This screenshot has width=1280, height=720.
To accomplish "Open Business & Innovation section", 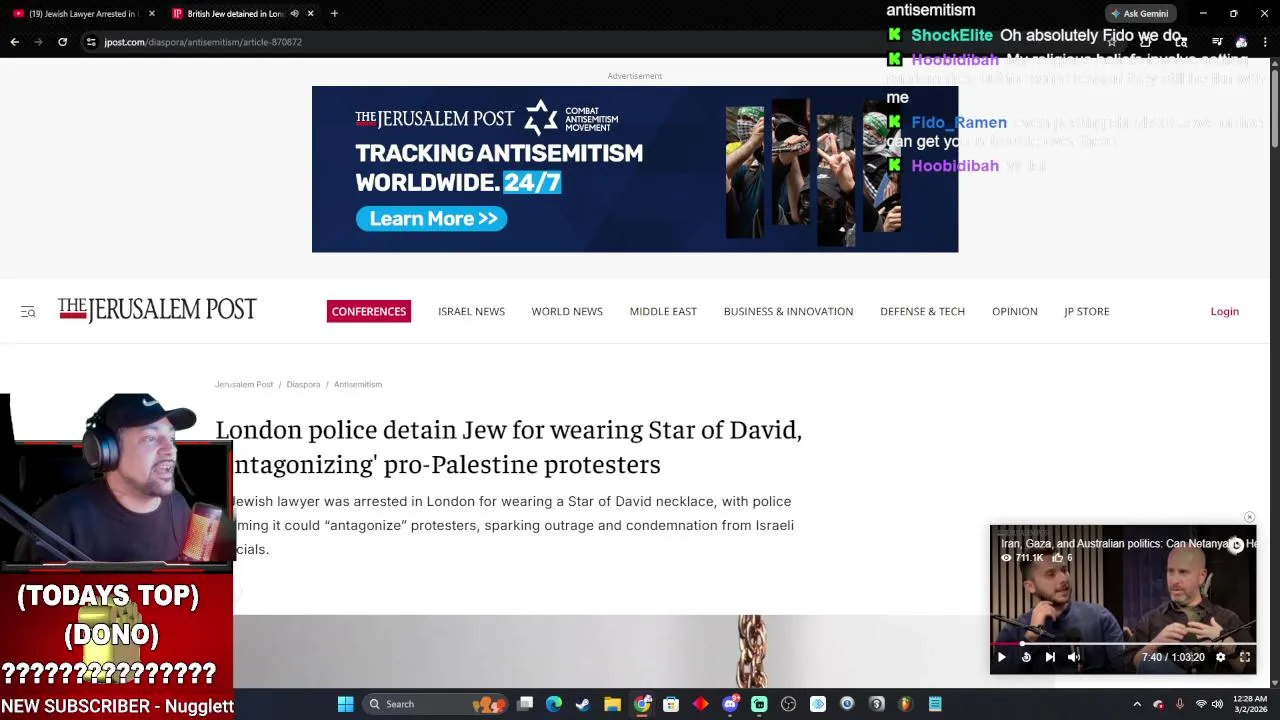I will point(788,311).
